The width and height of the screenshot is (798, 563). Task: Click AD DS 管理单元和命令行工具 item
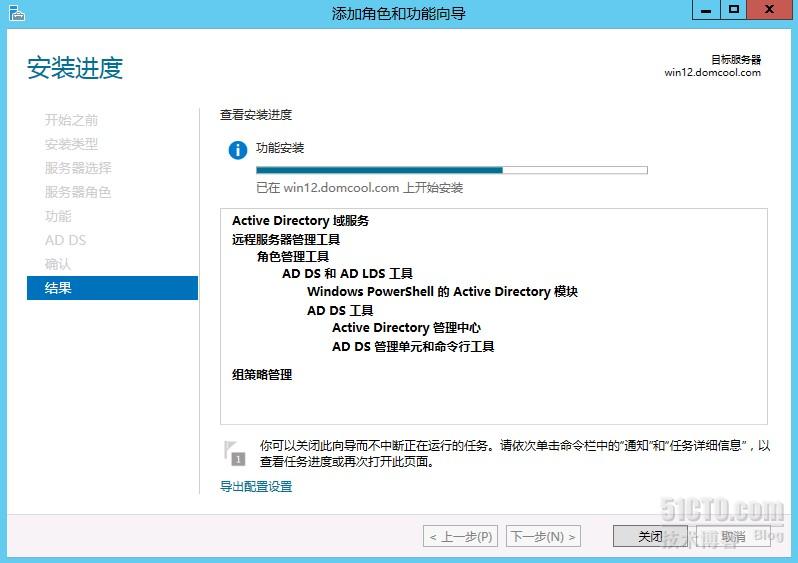(x=413, y=347)
